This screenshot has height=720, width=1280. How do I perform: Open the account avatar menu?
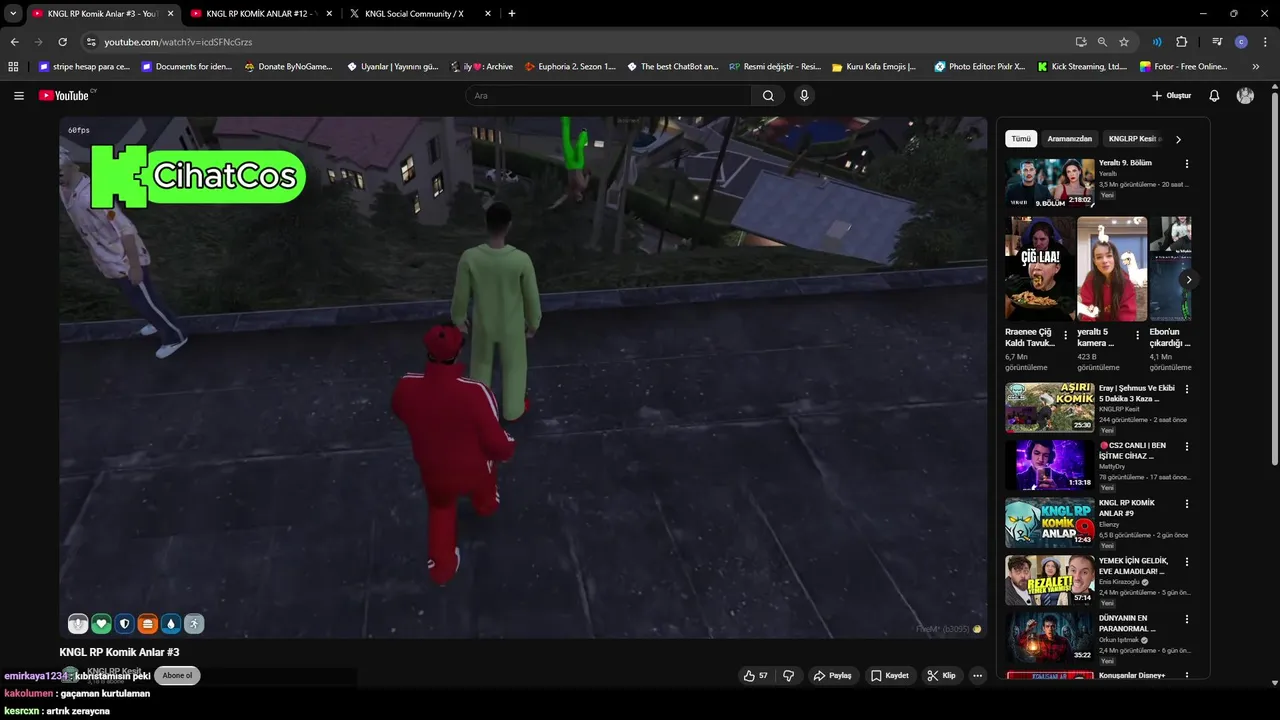[x=1245, y=96]
